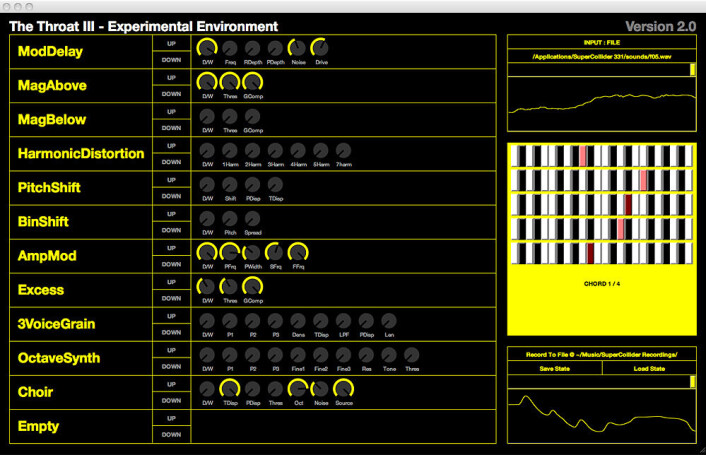This screenshot has width=706, height=455.
Task: Click the MagBelow D/W knob
Action: [x=207, y=117]
